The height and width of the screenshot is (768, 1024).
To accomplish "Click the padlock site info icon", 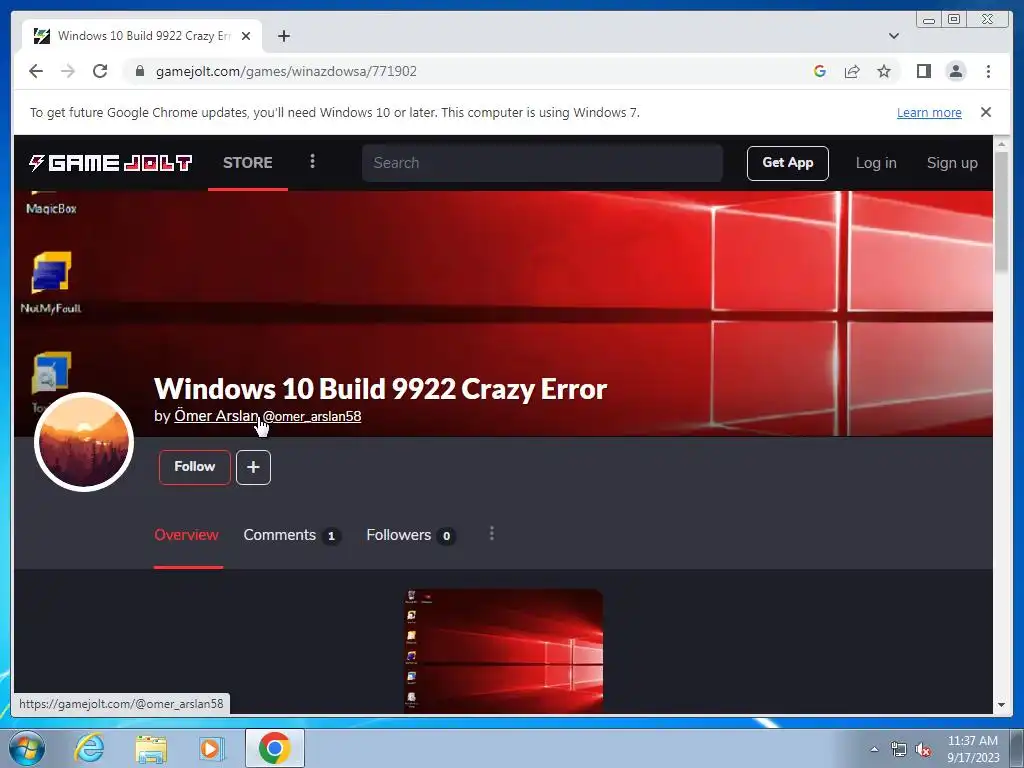I will [x=139, y=71].
